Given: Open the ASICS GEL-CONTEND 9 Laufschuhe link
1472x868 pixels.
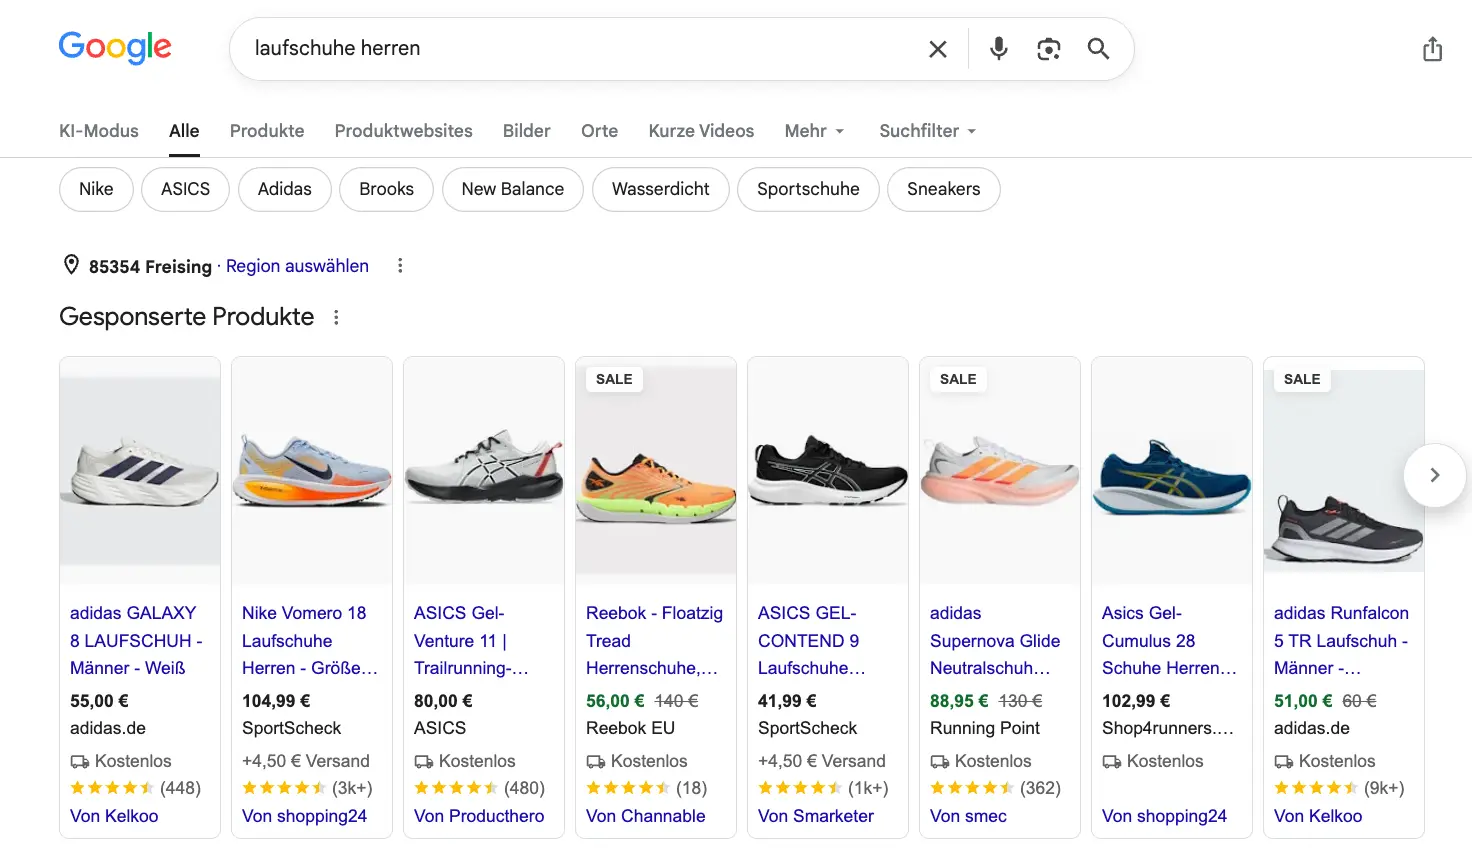Looking at the screenshot, I should (812, 640).
